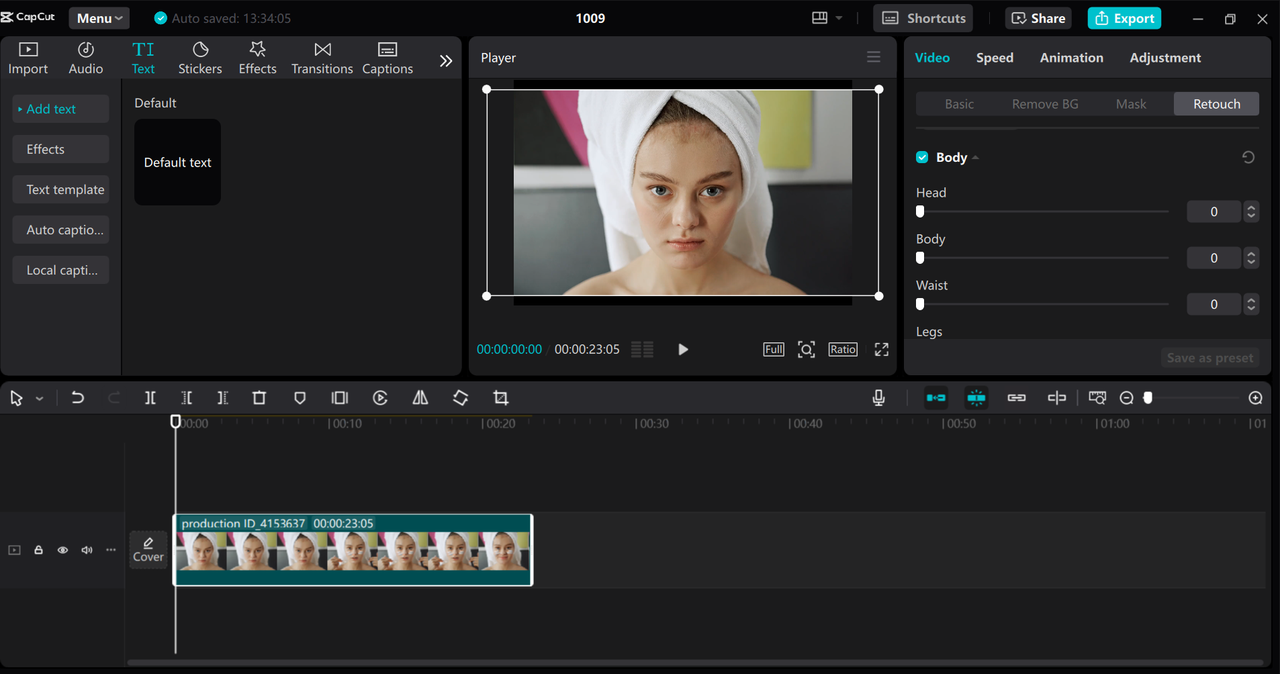The width and height of the screenshot is (1280, 674).
Task: Click the marker shield icon
Action: (299, 398)
